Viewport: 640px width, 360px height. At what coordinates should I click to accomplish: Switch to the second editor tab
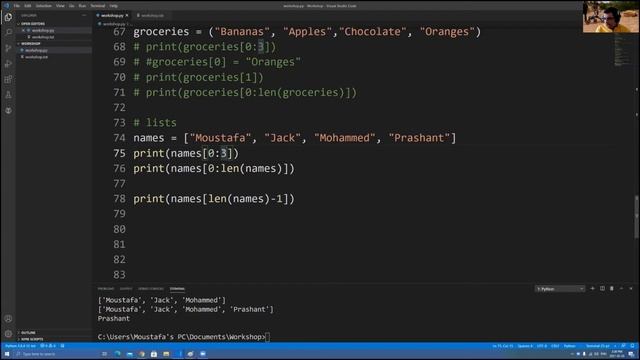click(x=151, y=16)
